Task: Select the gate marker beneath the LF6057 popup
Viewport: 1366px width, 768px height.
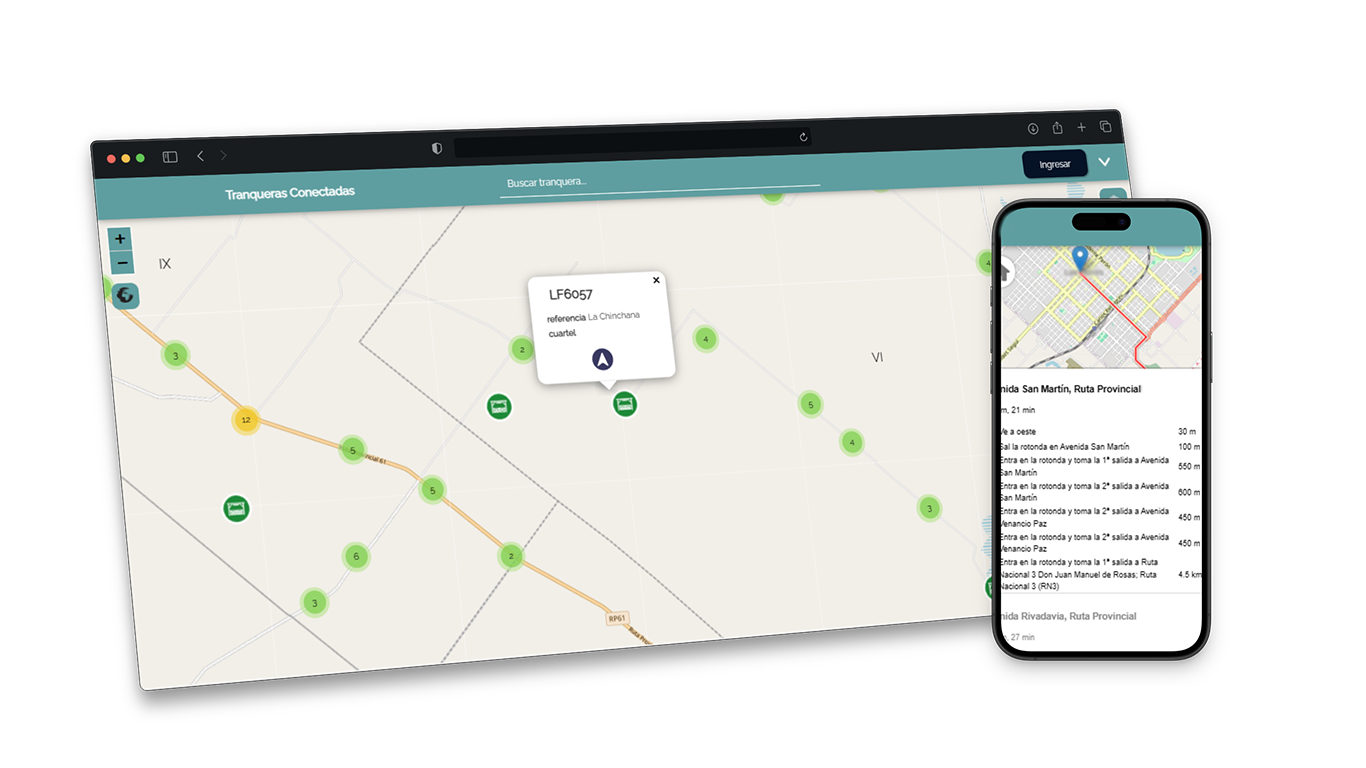Action: (x=625, y=404)
